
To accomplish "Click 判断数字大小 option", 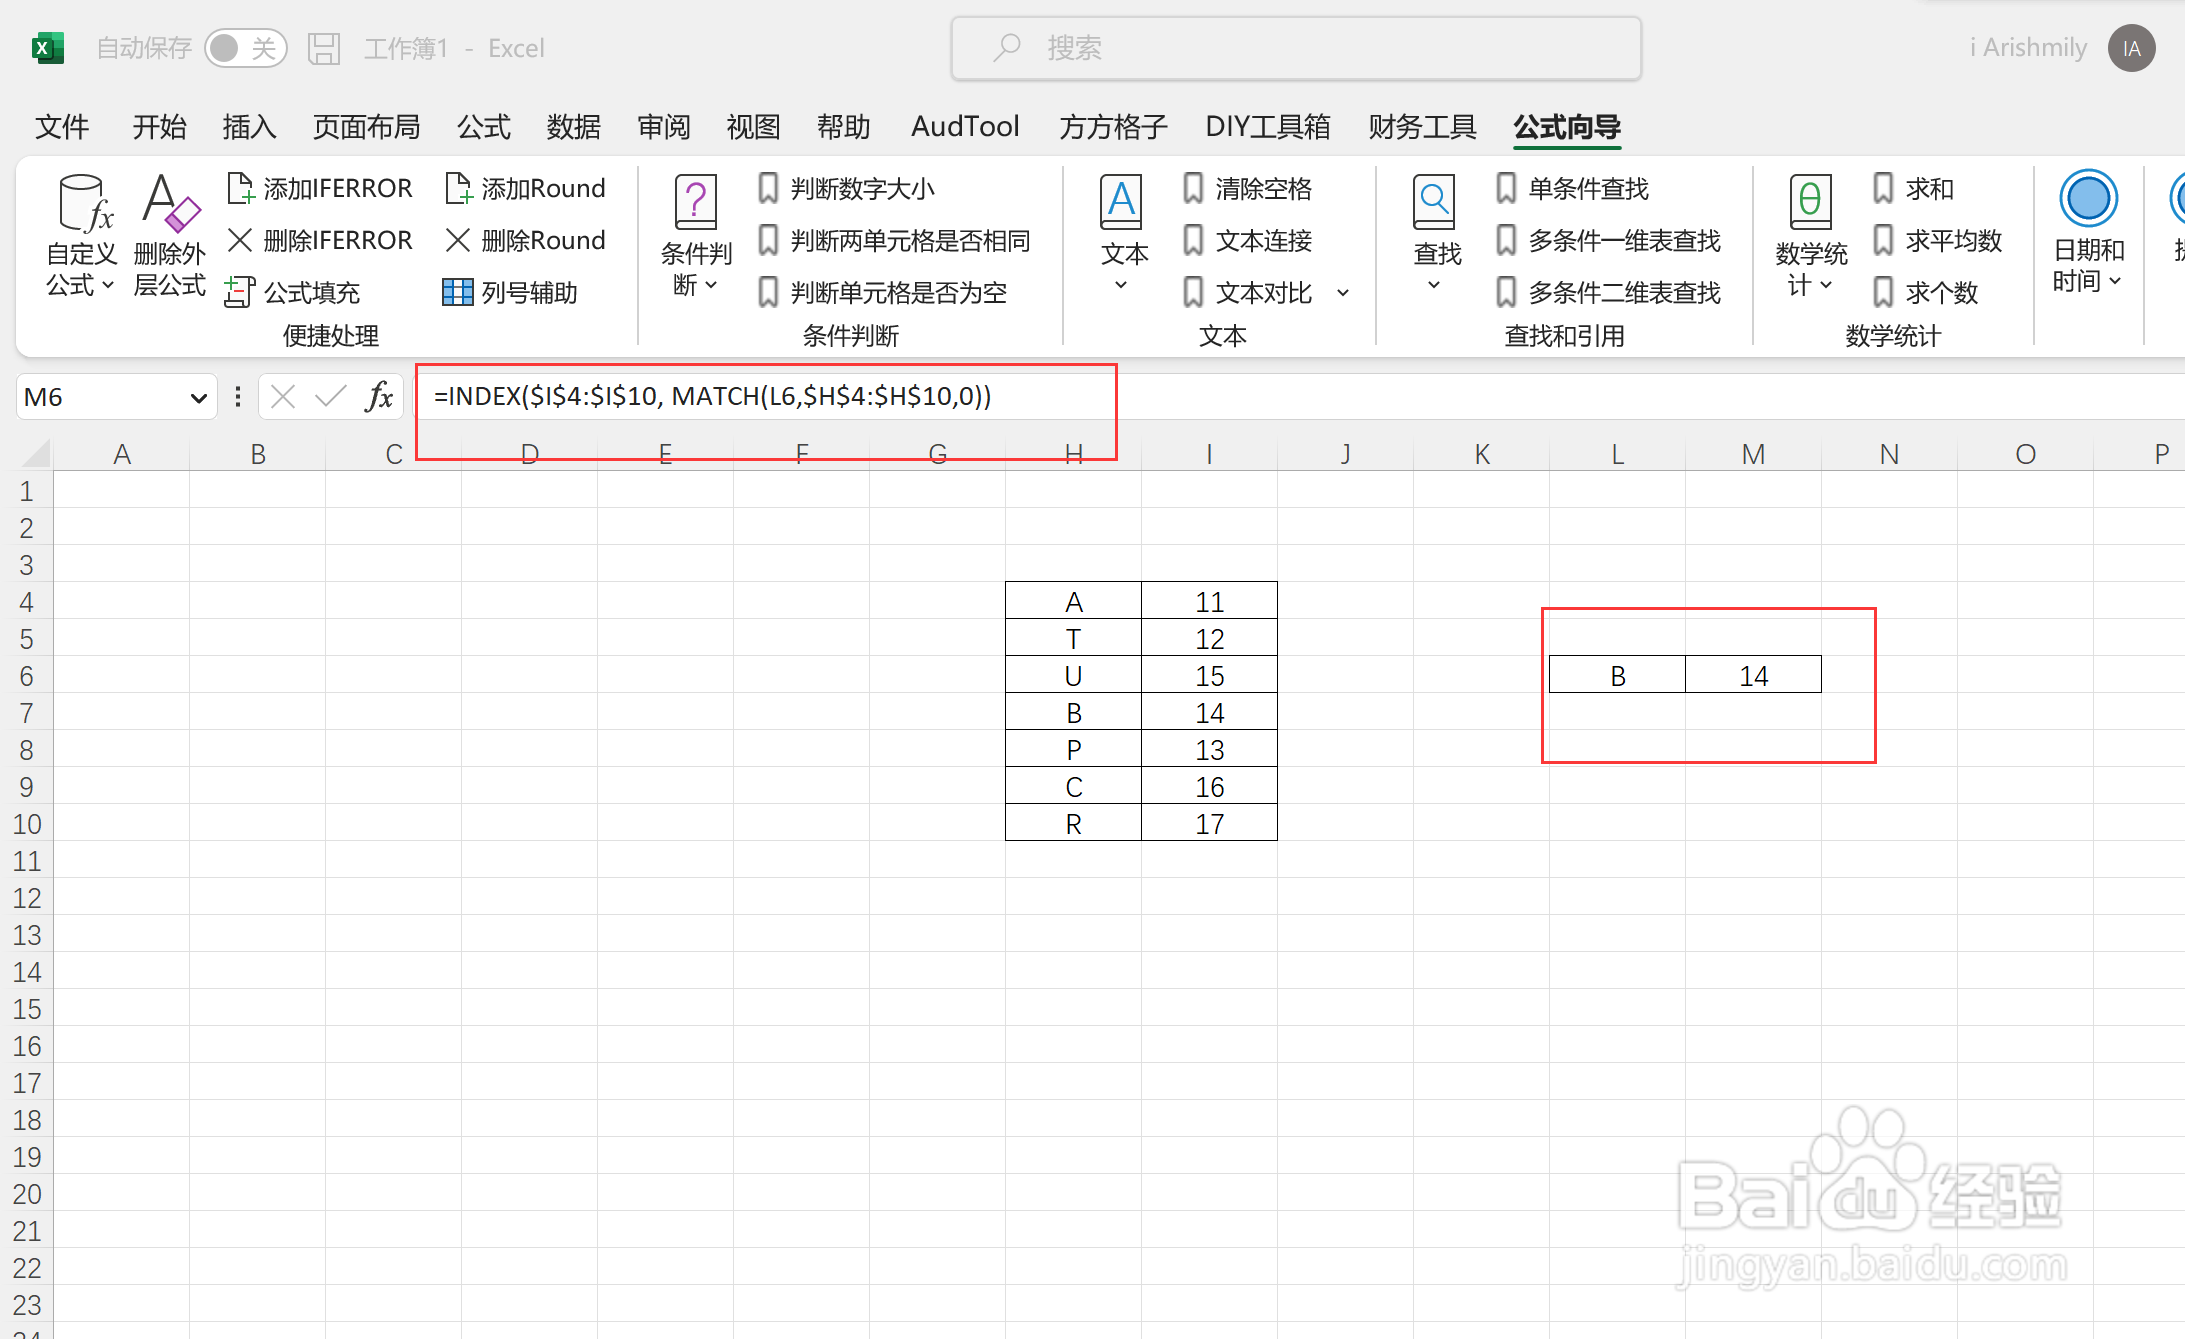I will (x=847, y=188).
